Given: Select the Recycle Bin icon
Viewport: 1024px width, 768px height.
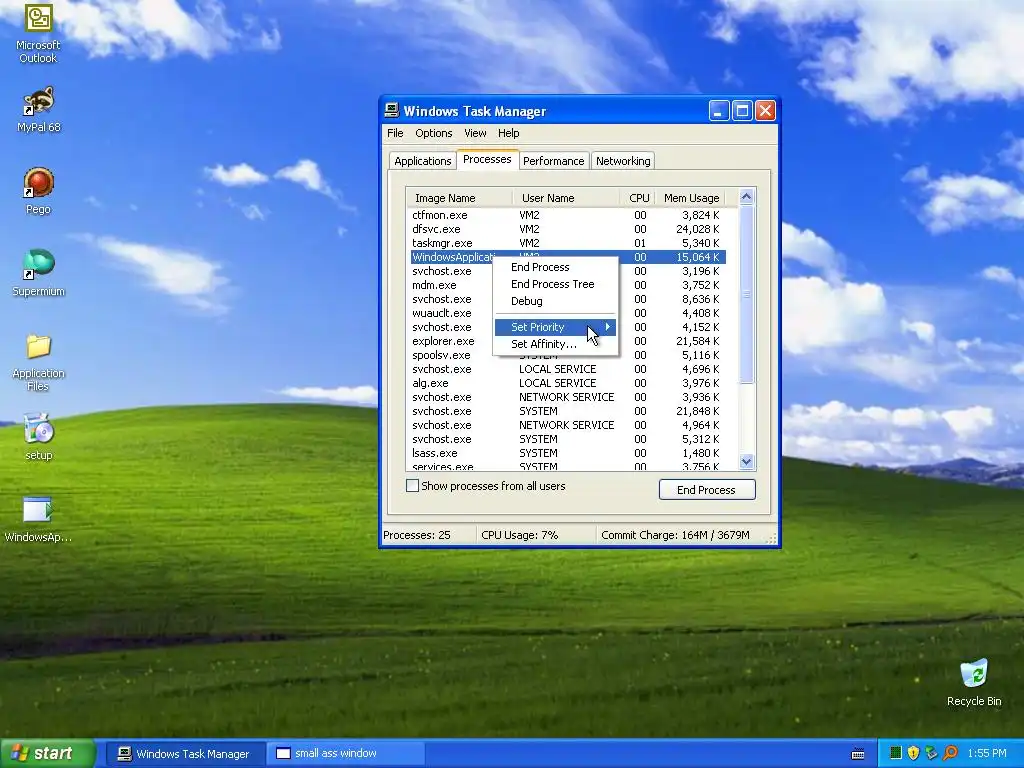Looking at the screenshot, I should (x=974, y=682).
